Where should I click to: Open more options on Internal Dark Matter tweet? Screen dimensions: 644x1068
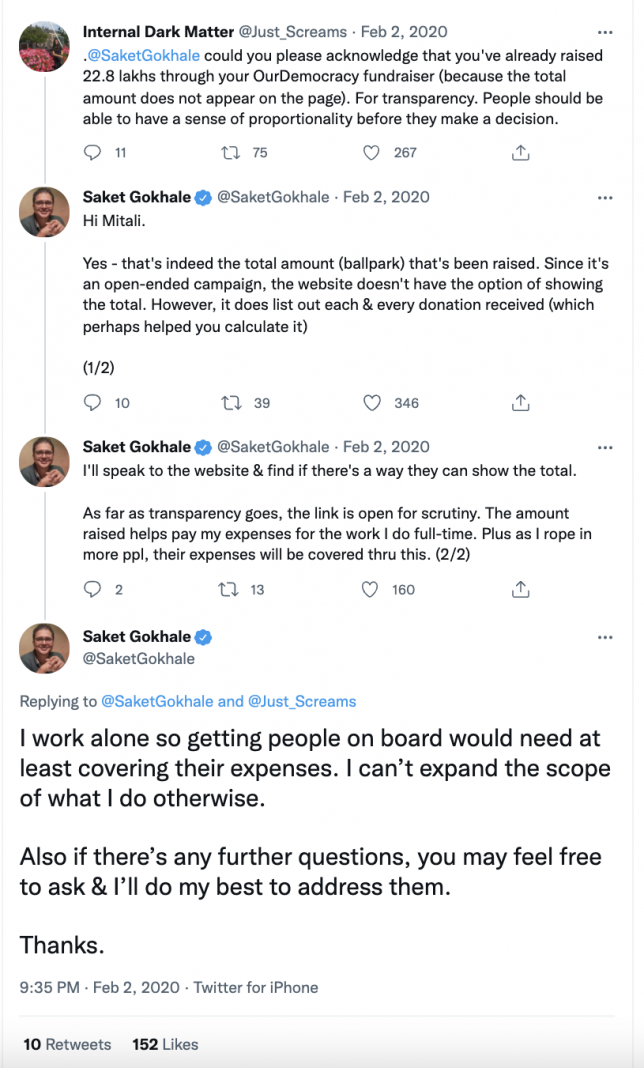tap(604, 32)
